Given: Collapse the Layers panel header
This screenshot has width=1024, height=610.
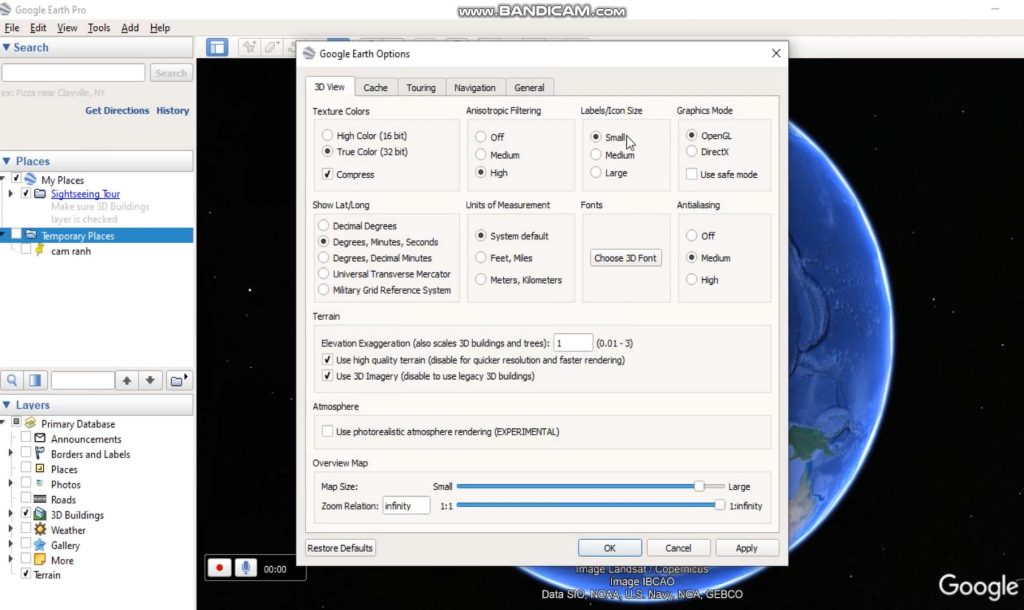Looking at the screenshot, I should tap(7, 405).
